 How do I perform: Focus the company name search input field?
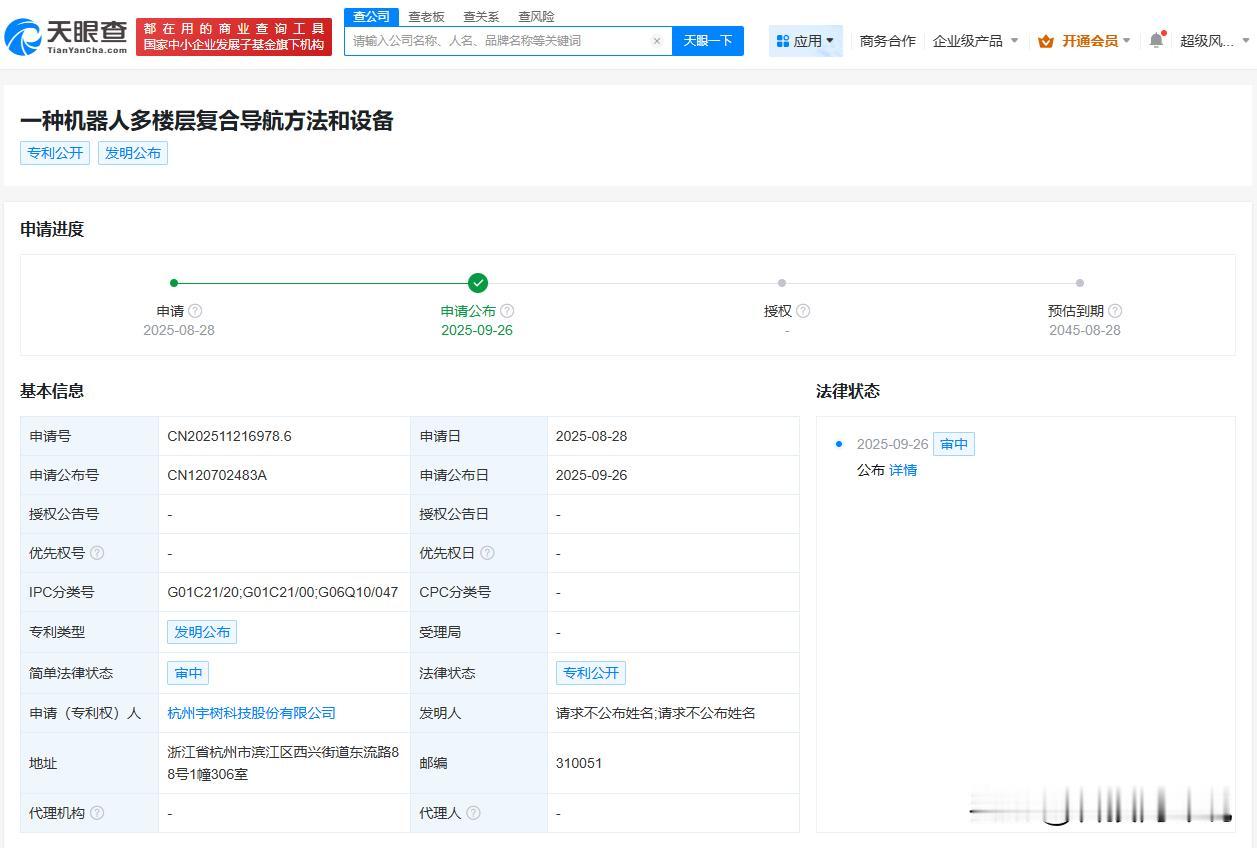(500, 41)
